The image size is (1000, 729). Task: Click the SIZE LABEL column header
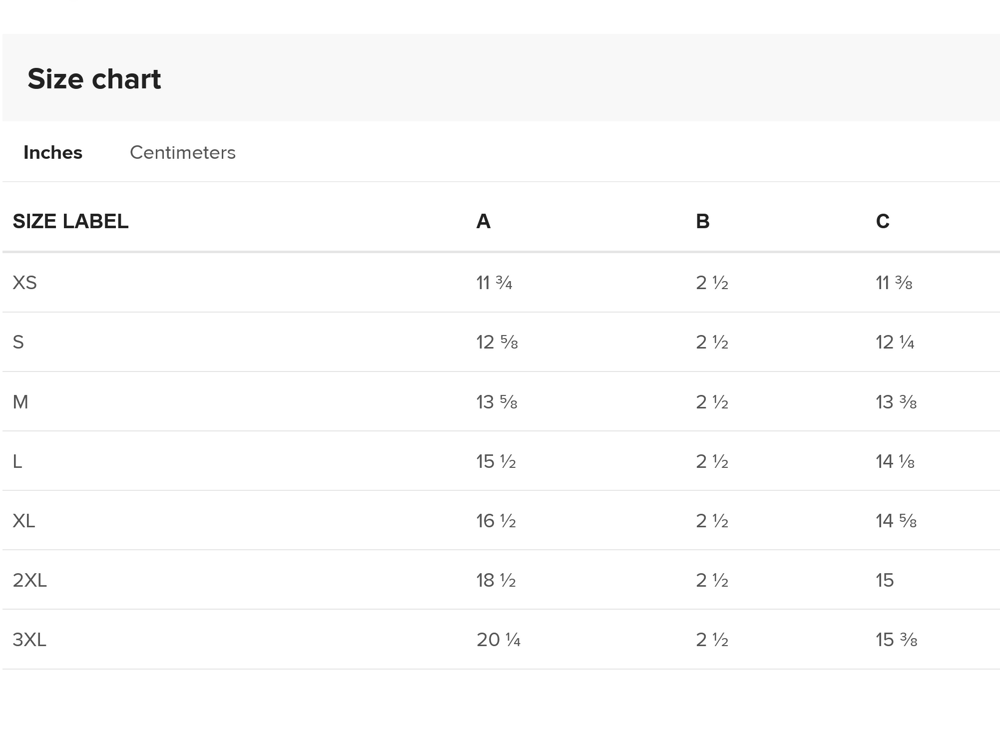tap(70, 222)
